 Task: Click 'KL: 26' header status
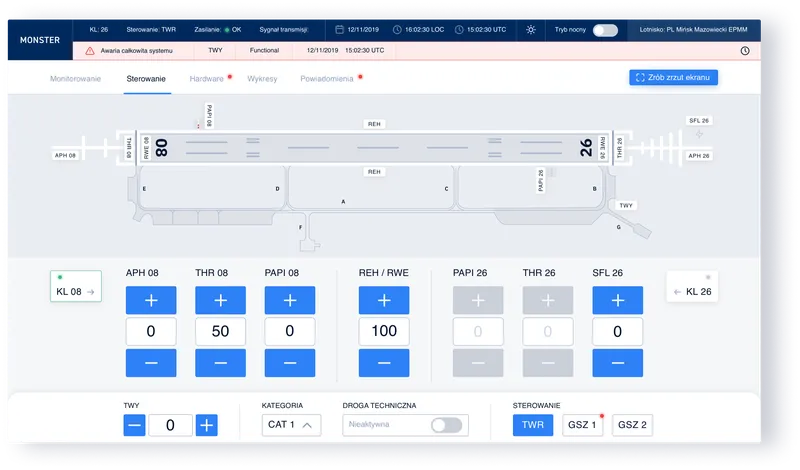pos(98,30)
